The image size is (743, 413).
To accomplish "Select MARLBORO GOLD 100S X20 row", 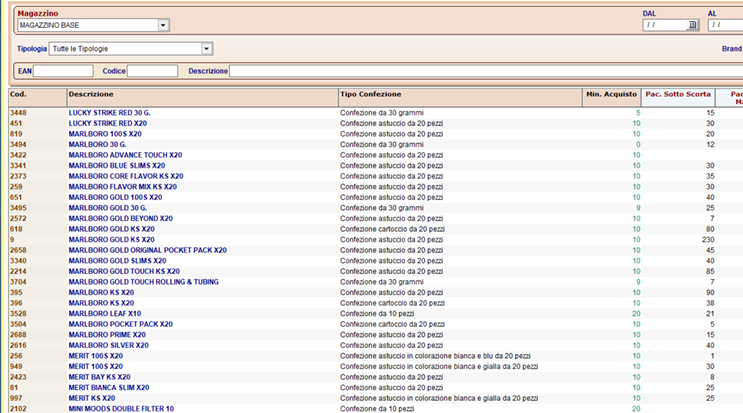I will 376,198.
